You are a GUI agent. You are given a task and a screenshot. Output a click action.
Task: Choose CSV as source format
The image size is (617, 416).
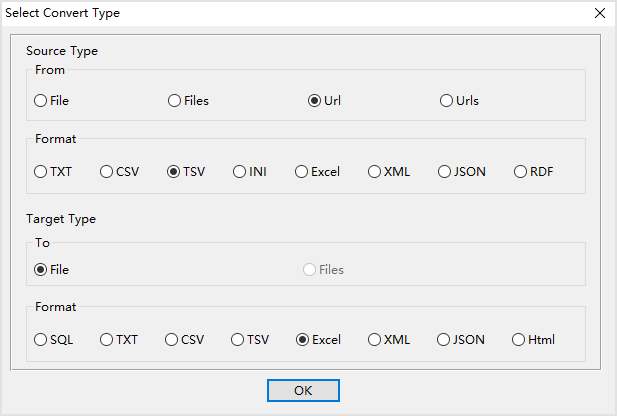(x=107, y=172)
